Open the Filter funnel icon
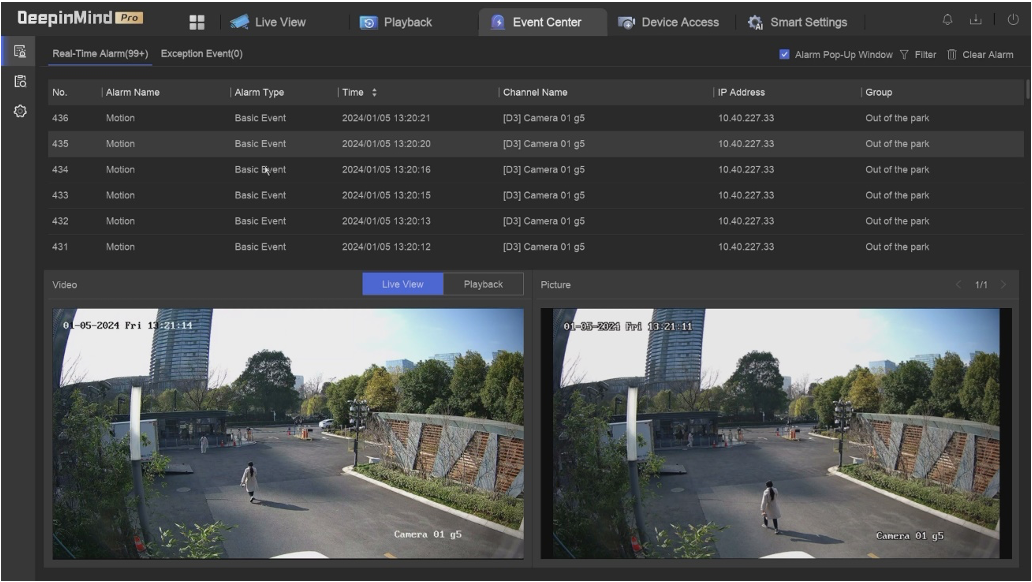 coord(904,55)
